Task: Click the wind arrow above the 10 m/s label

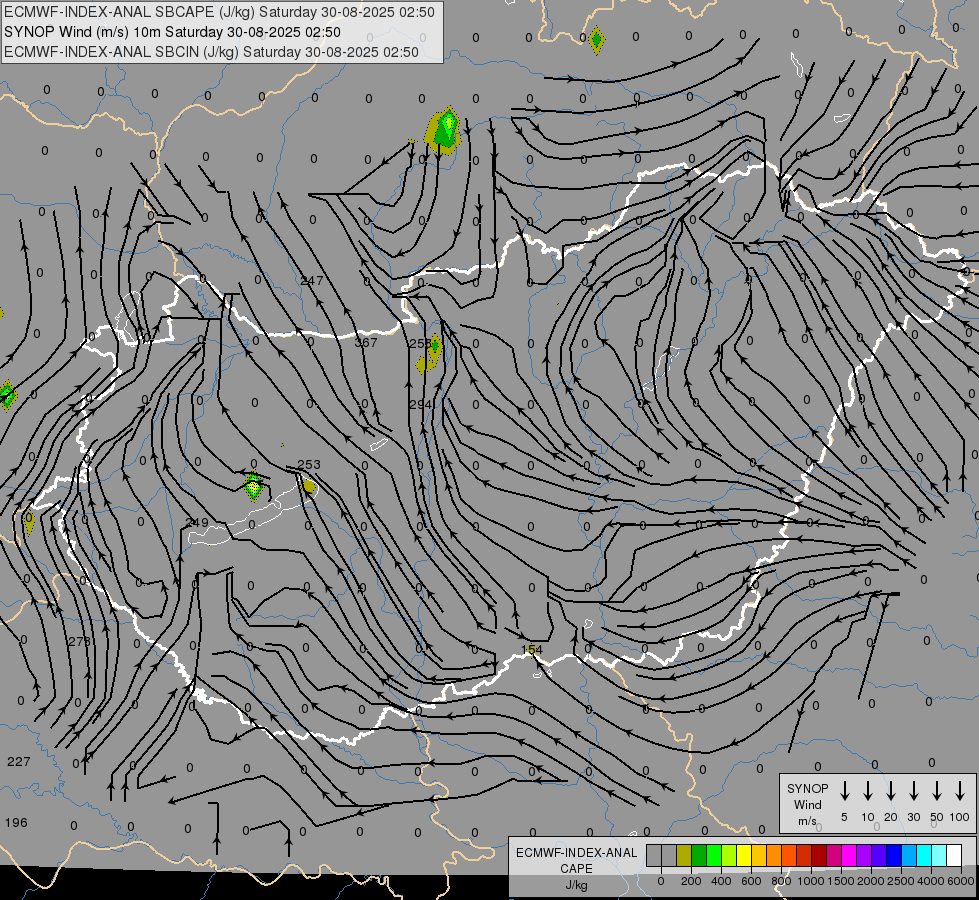Action: [x=867, y=791]
